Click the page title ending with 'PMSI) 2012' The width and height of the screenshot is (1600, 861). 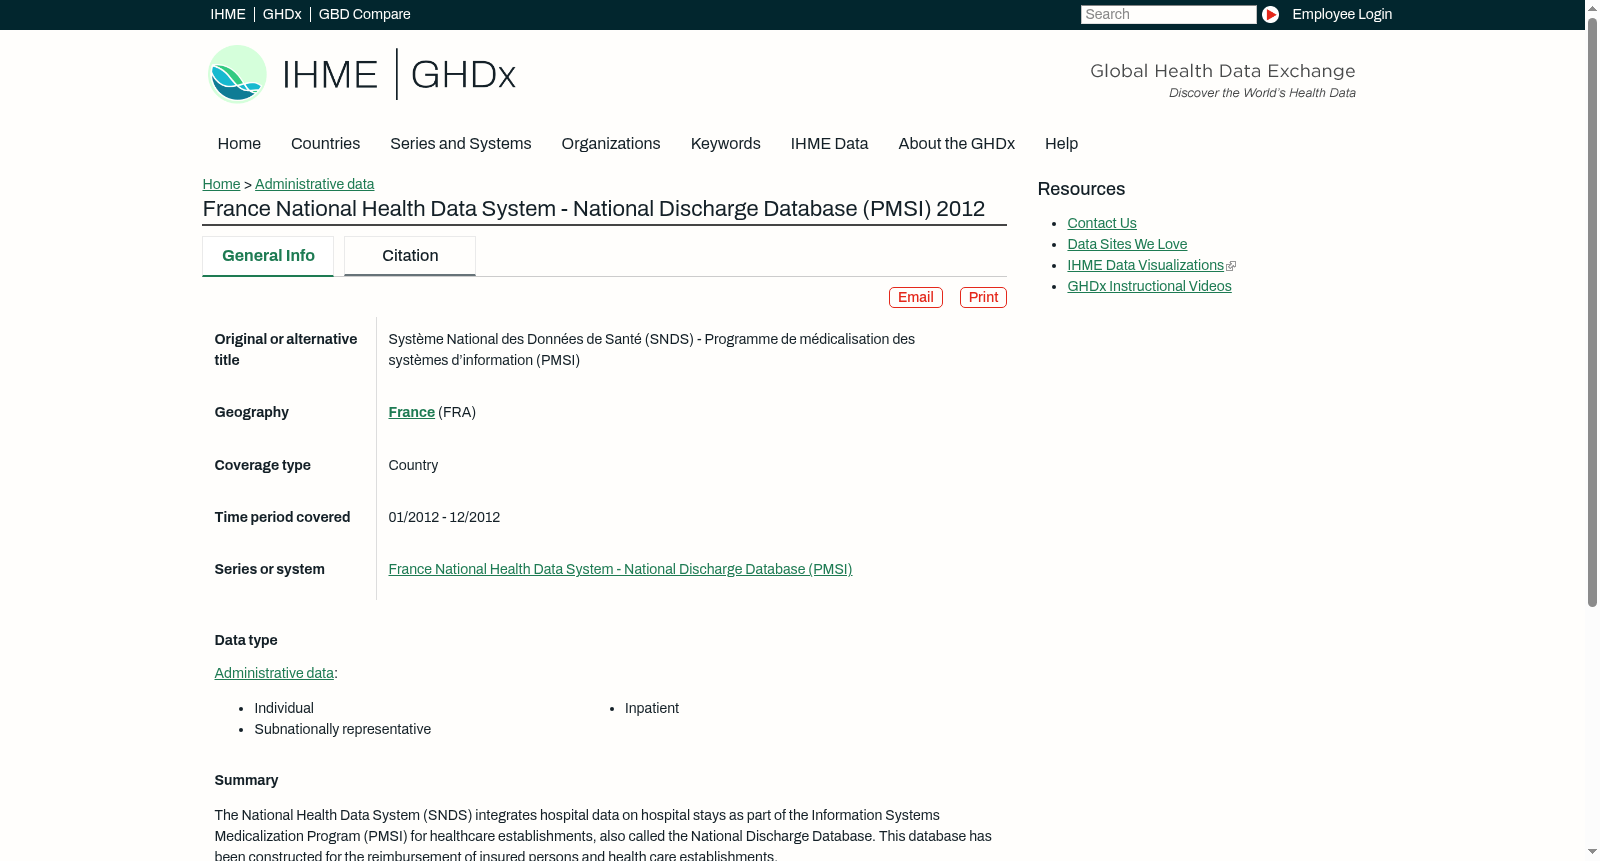tap(594, 209)
